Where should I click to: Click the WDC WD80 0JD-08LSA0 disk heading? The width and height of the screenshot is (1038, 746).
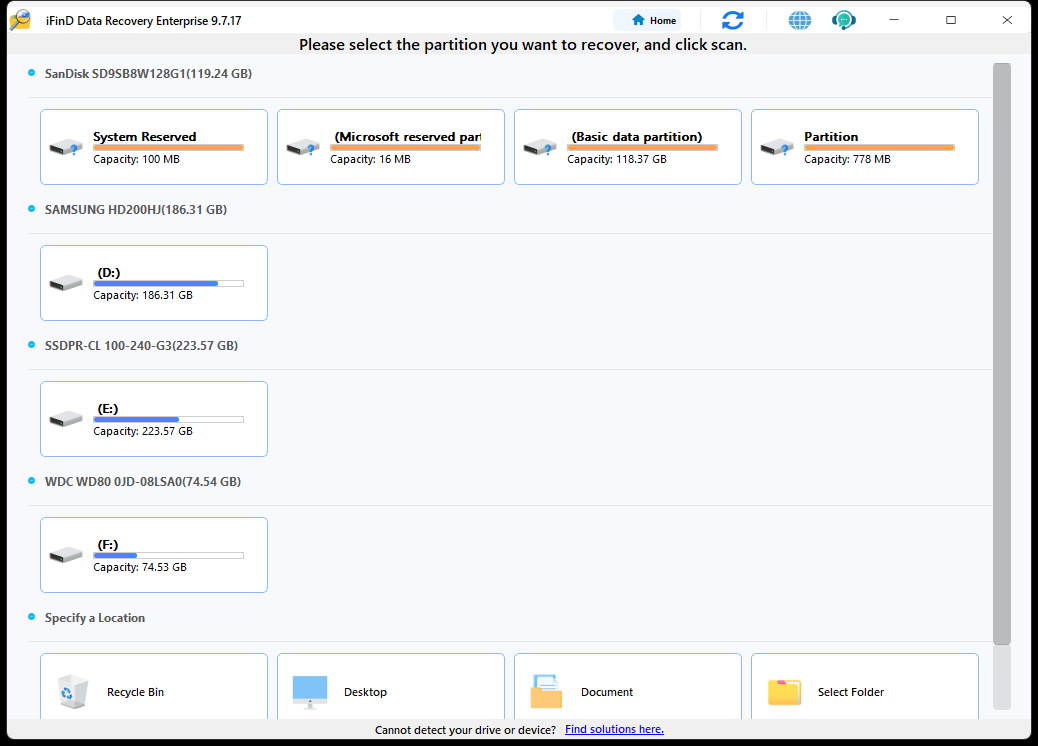143,481
